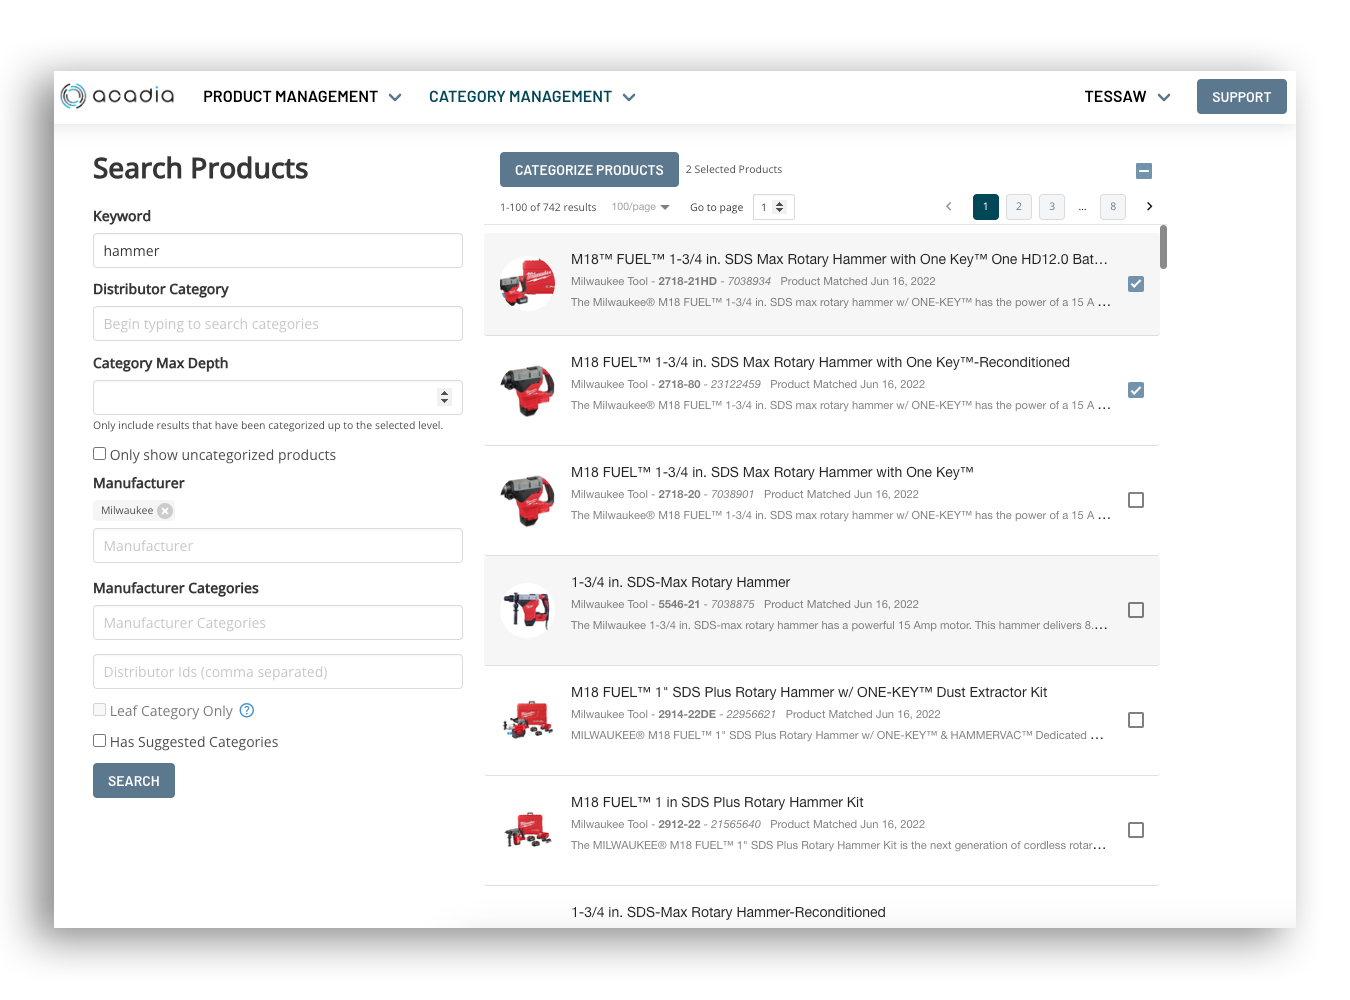Click the Category Max Depth stepper arrows
The height and width of the screenshot is (1000, 1350).
(x=444, y=397)
